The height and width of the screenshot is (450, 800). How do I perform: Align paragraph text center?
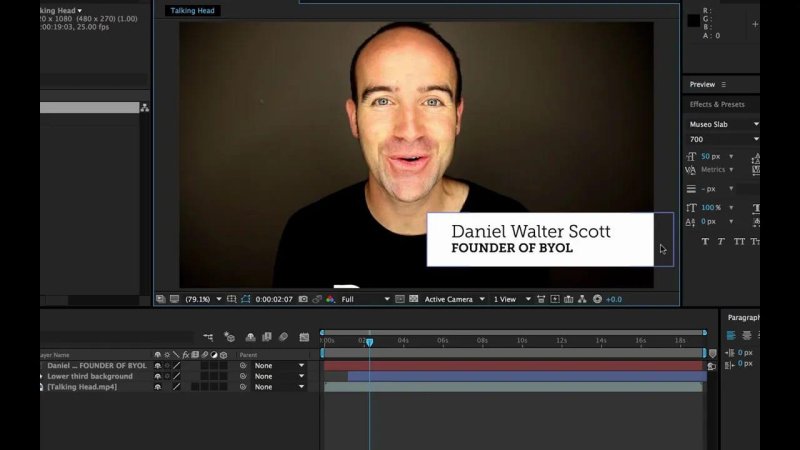click(x=746, y=335)
